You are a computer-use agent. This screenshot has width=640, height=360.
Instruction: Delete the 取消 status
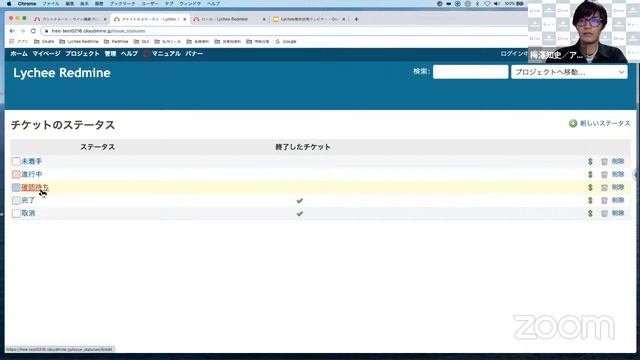[613, 213]
